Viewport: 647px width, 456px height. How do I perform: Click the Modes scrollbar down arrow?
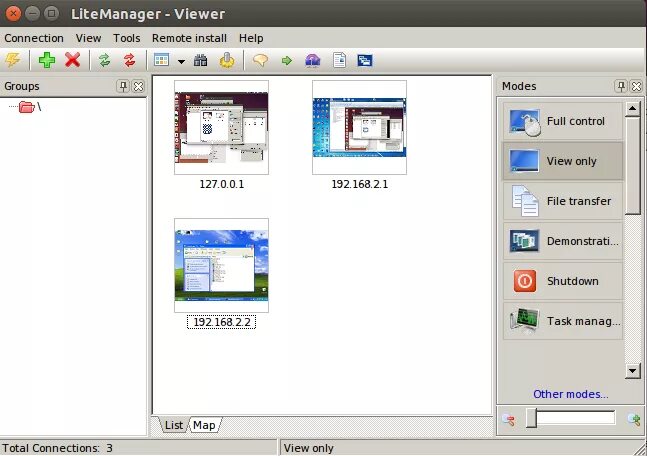pos(633,370)
